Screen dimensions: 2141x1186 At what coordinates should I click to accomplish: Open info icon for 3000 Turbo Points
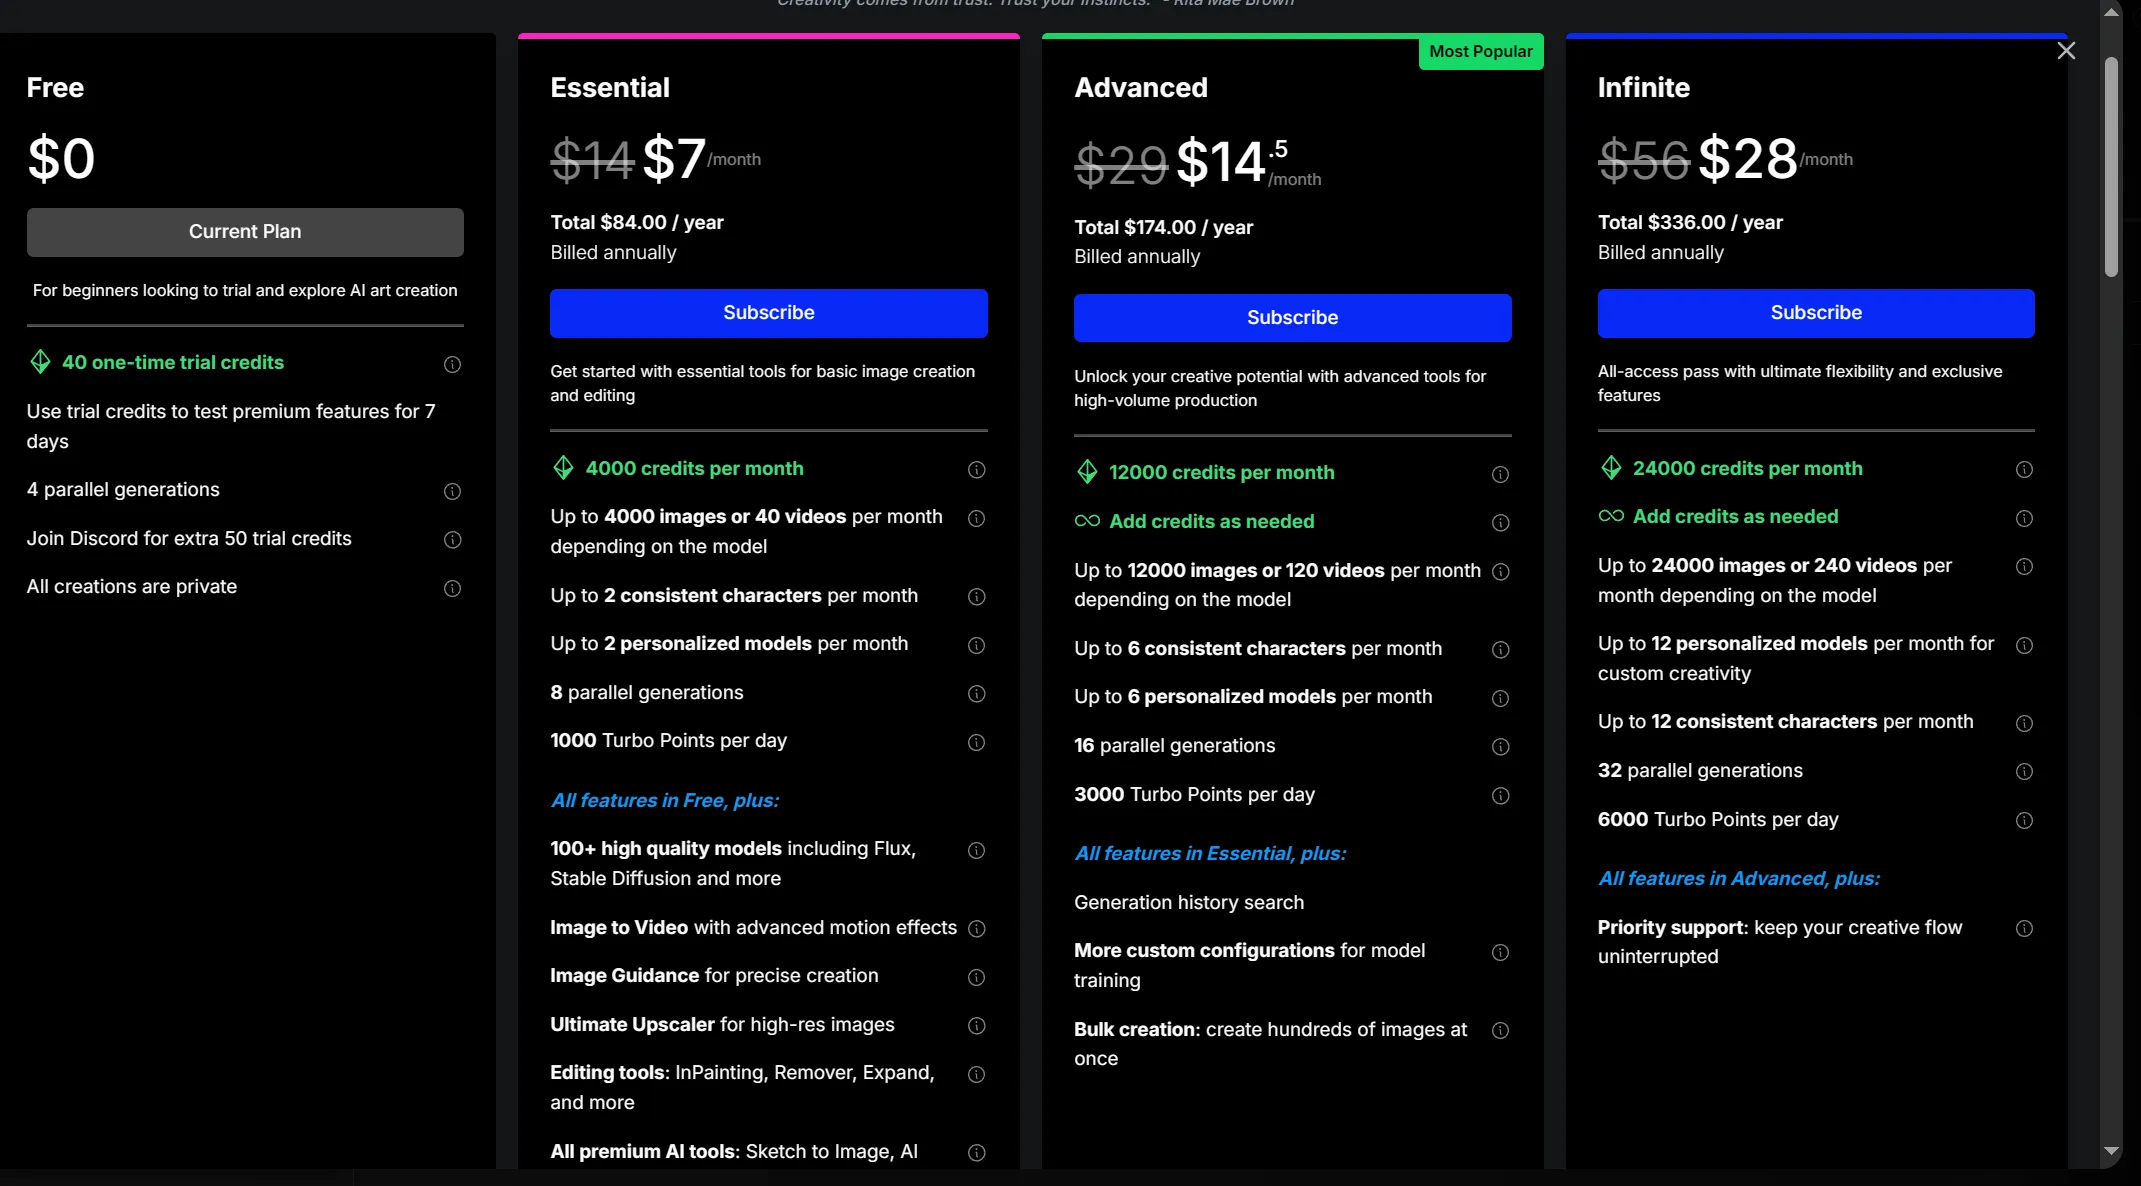(1500, 796)
